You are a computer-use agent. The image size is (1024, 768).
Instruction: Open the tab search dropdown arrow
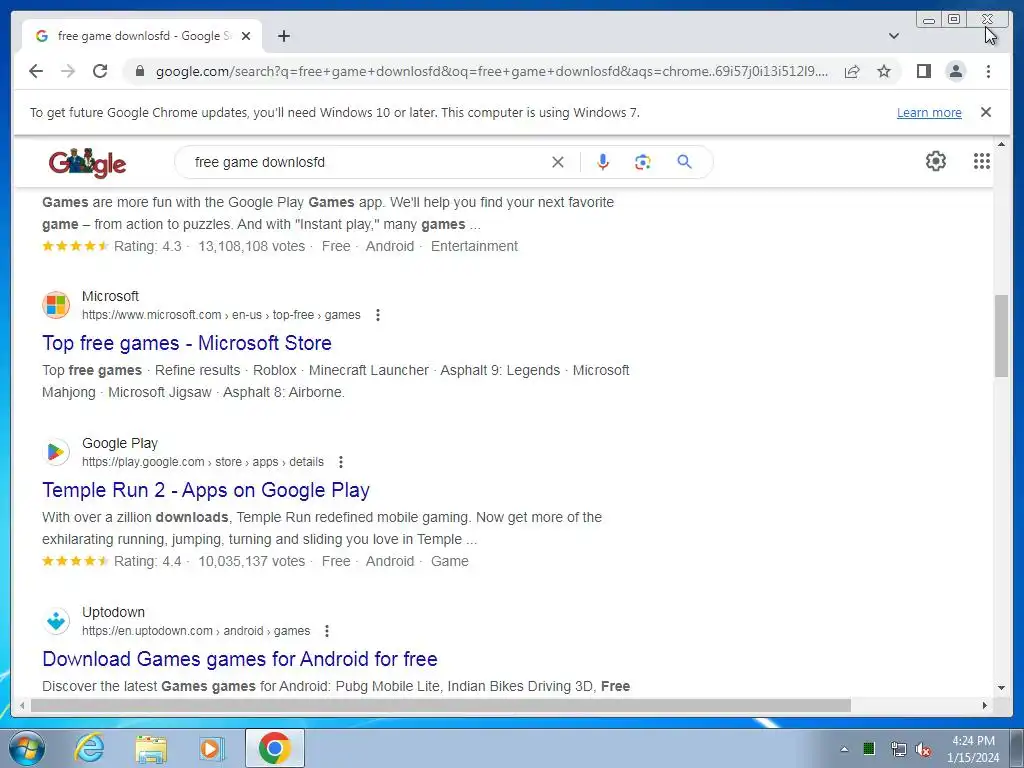point(894,36)
